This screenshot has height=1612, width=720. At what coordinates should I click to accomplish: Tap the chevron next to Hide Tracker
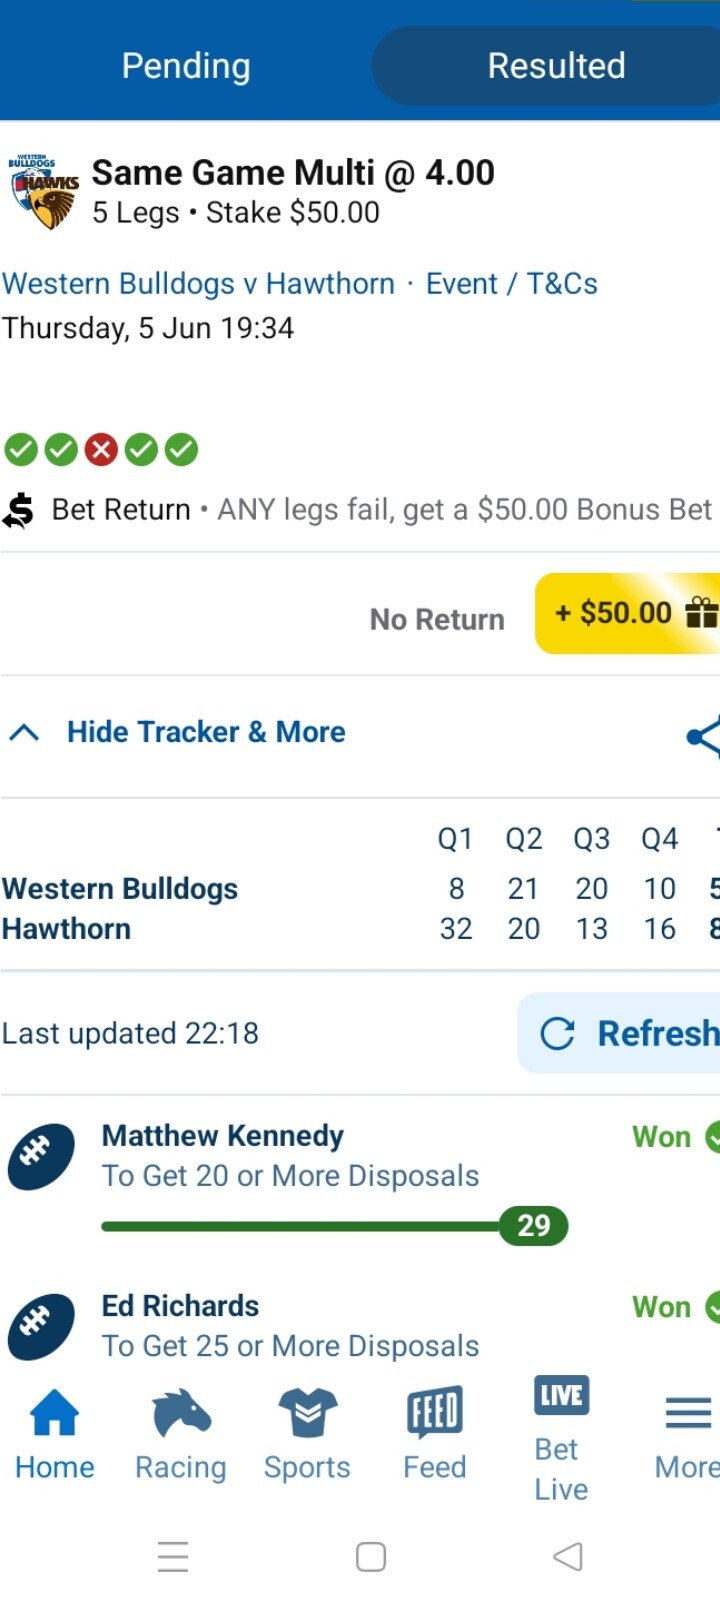click(24, 733)
